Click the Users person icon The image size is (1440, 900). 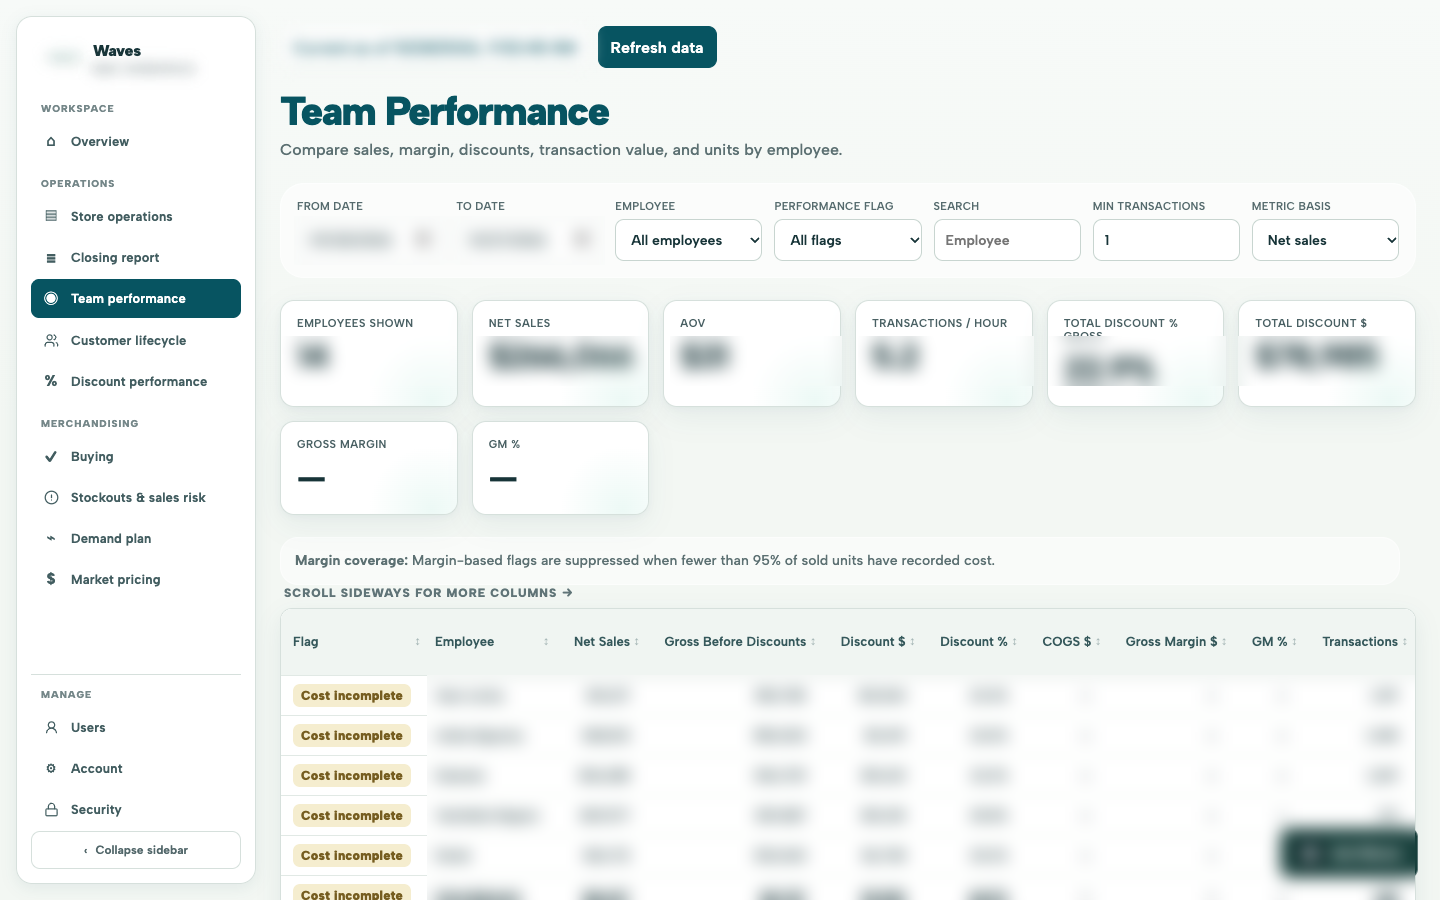51,728
